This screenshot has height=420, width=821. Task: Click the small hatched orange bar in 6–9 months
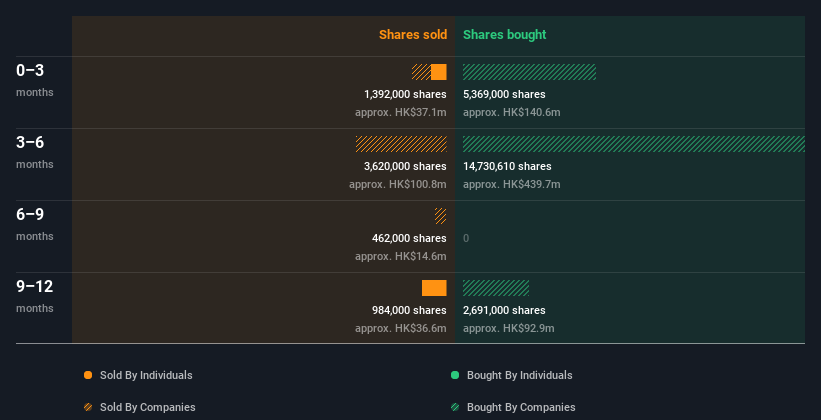click(x=440, y=216)
